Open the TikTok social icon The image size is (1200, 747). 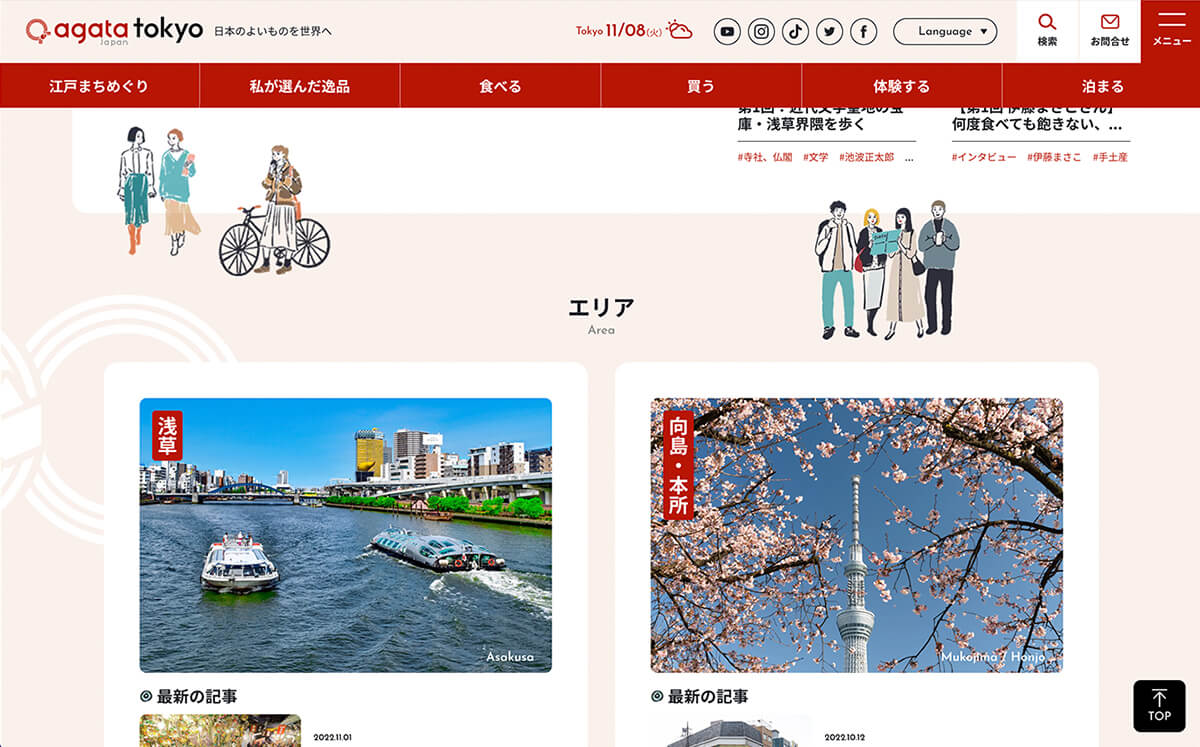click(x=795, y=32)
